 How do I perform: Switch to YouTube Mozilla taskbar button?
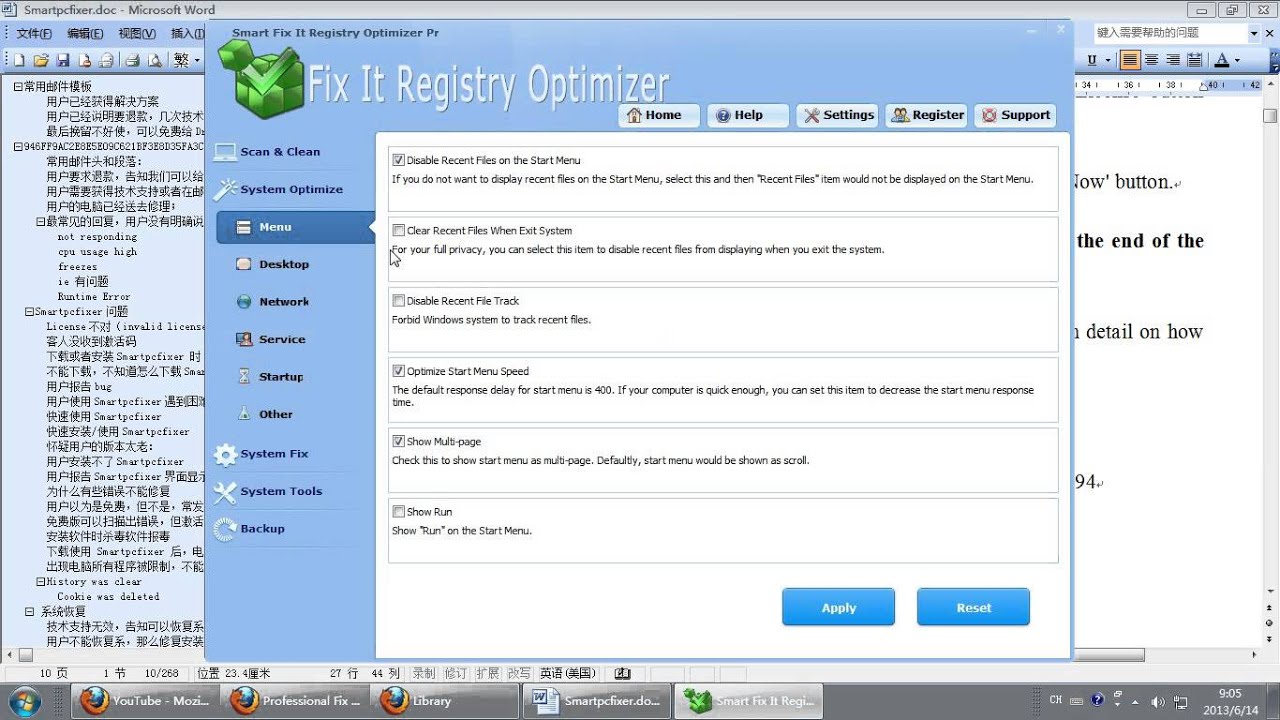pyautogui.click(x=145, y=701)
